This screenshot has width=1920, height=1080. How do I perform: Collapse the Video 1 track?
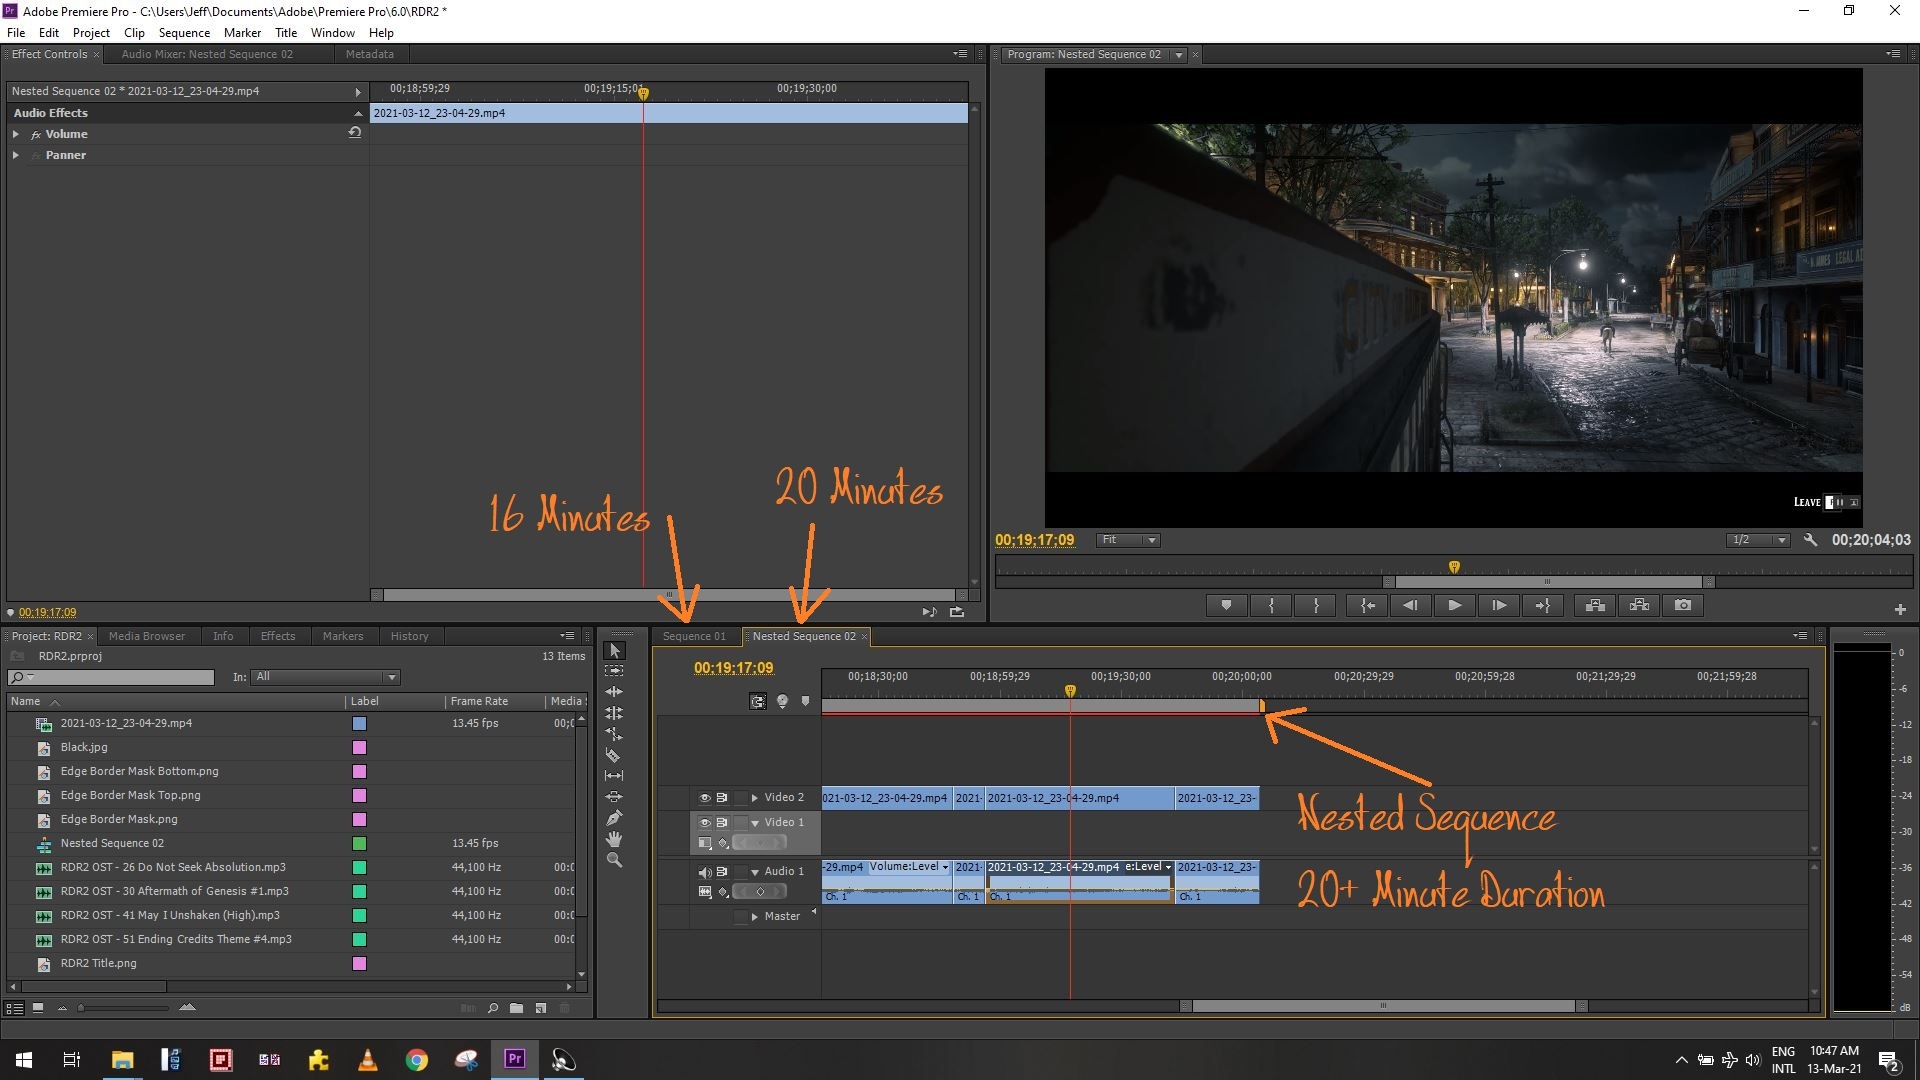point(756,822)
